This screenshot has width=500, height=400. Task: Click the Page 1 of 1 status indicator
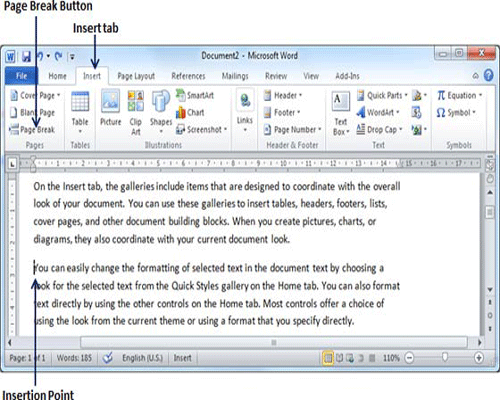coord(27,358)
